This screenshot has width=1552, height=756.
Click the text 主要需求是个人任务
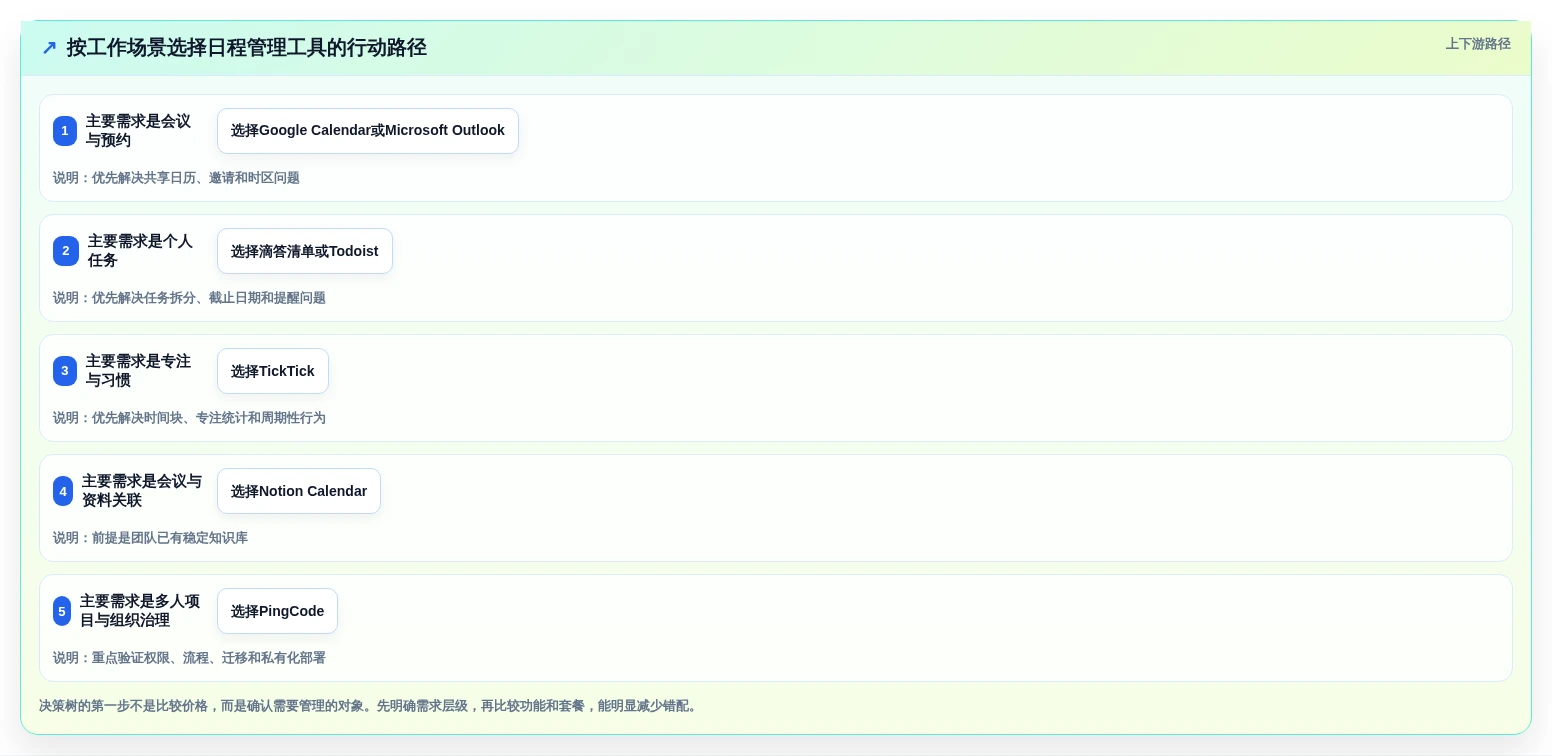[140, 251]
